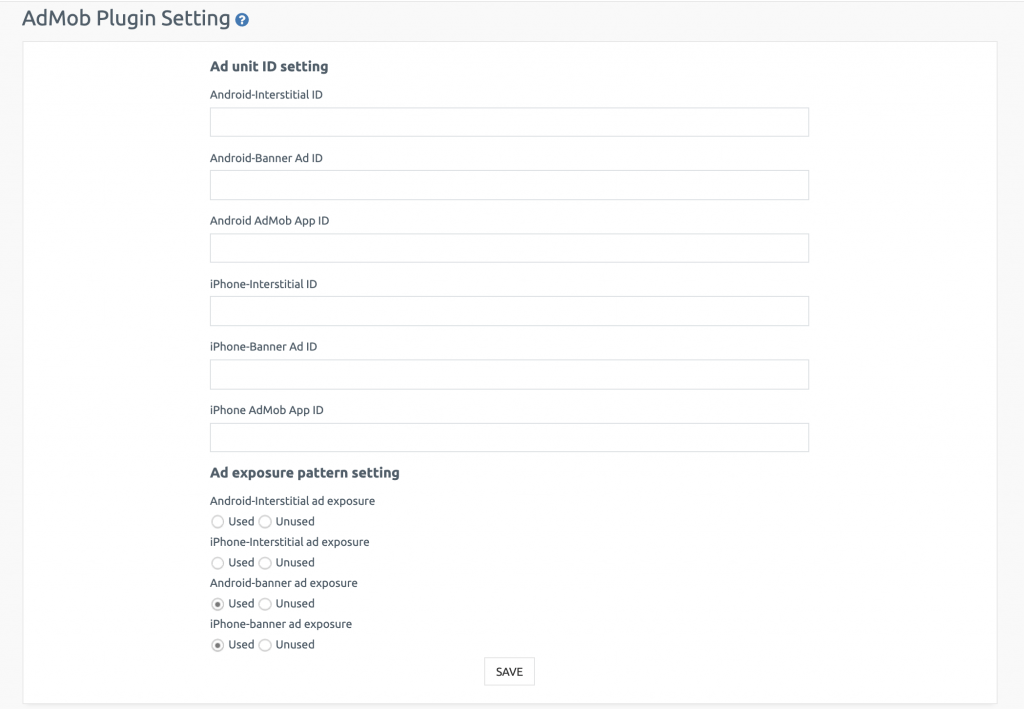This screenshot has width=1024, height=709.
Task: Click the Android AdMob App ID field
Action: [x=509, y=247]
